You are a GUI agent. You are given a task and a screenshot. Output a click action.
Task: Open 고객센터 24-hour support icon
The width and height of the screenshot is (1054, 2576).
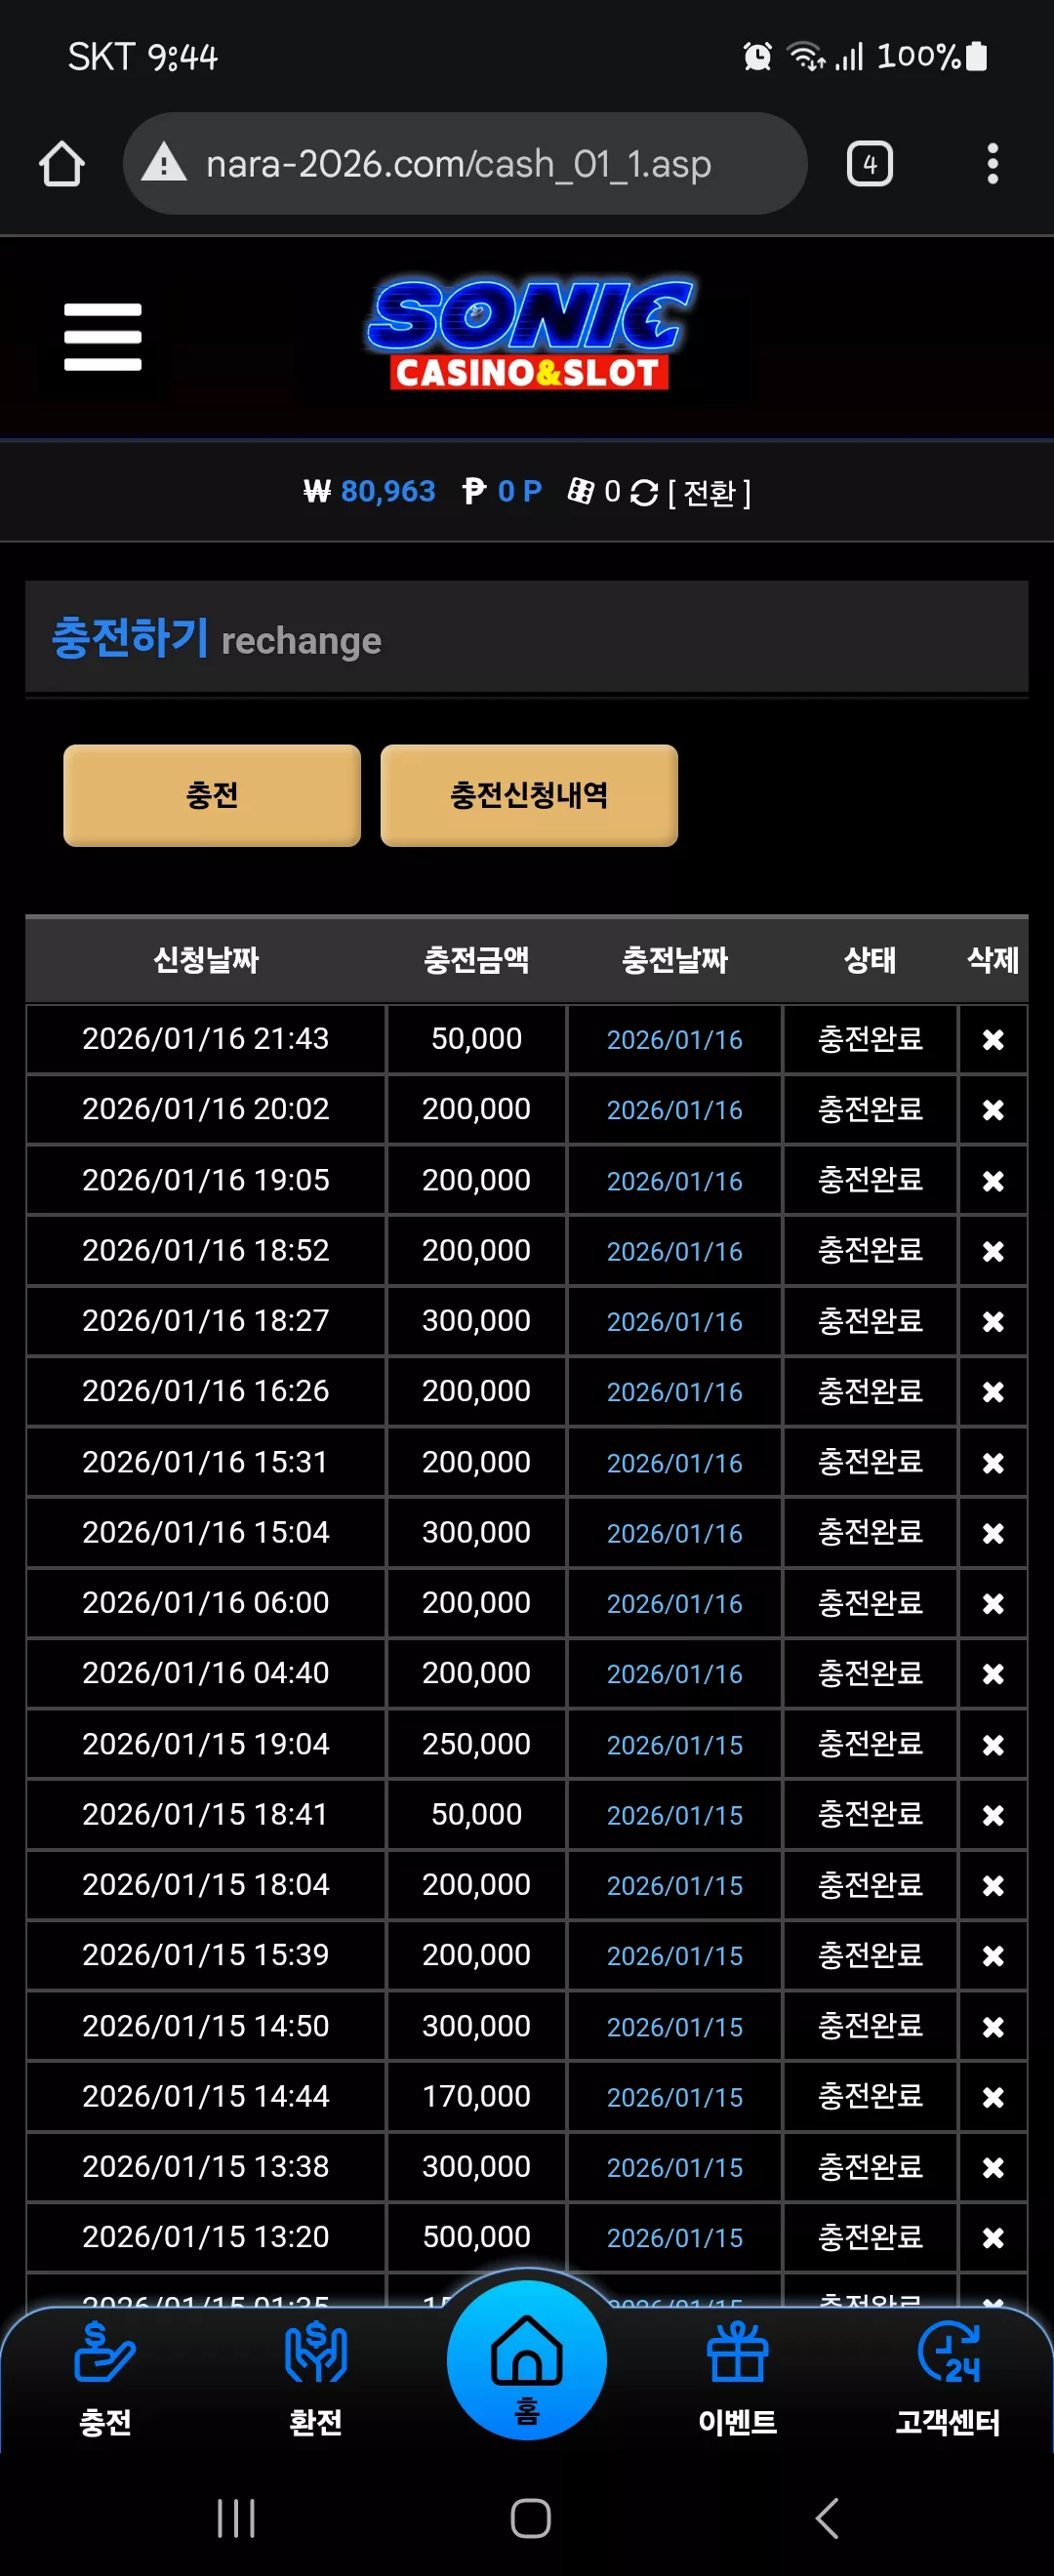coord(948,2380)
